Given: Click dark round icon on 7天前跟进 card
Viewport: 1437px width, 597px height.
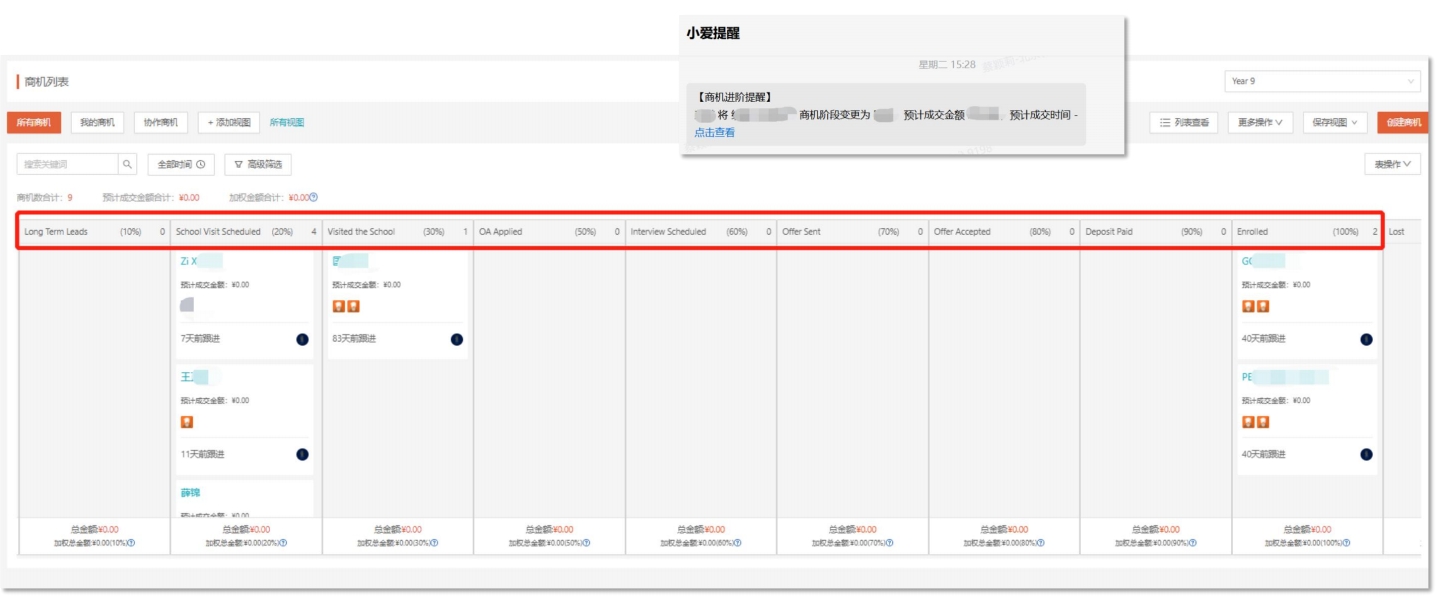Looking at the screenshot, I should click(x=302, y=339).
